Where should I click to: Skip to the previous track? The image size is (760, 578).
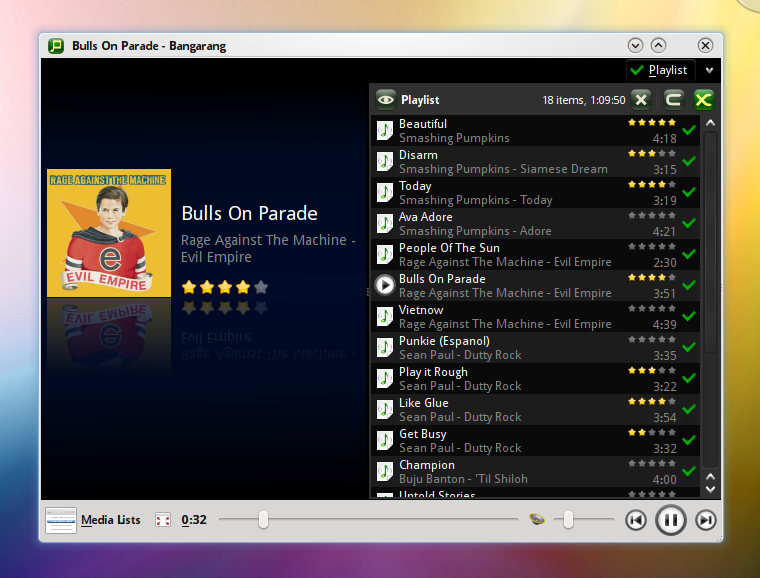pyautogui.click(x=635, y=520)
